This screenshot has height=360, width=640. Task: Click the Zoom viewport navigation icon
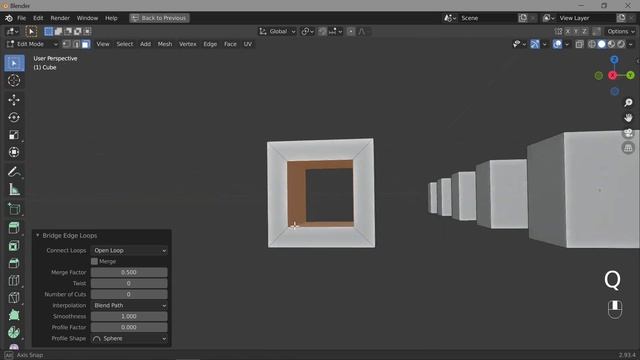(x=628, y=102)
